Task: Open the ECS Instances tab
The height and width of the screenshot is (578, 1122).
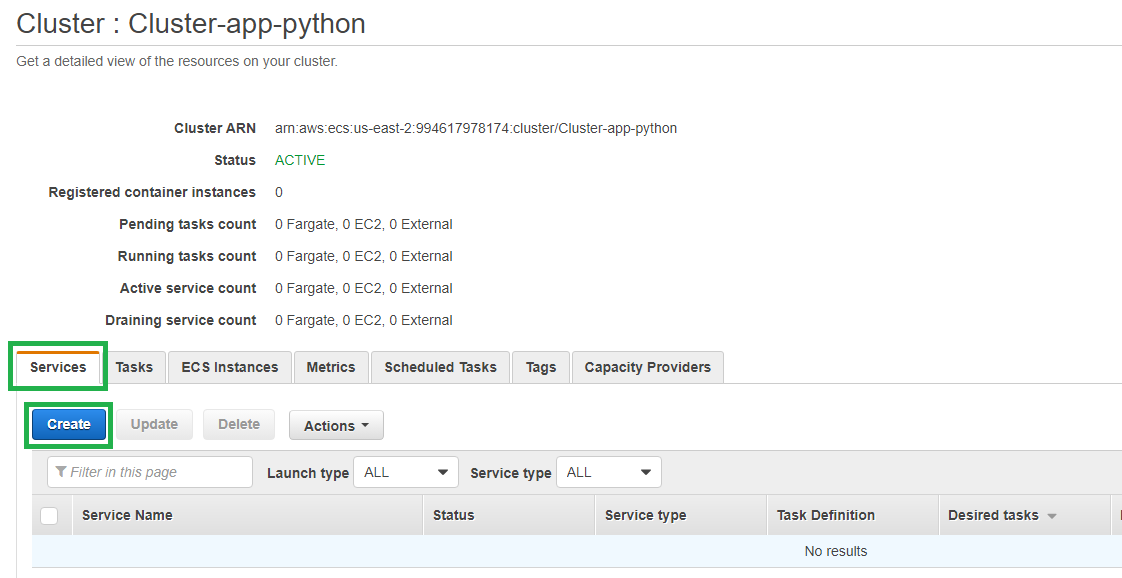Action: 230,367
